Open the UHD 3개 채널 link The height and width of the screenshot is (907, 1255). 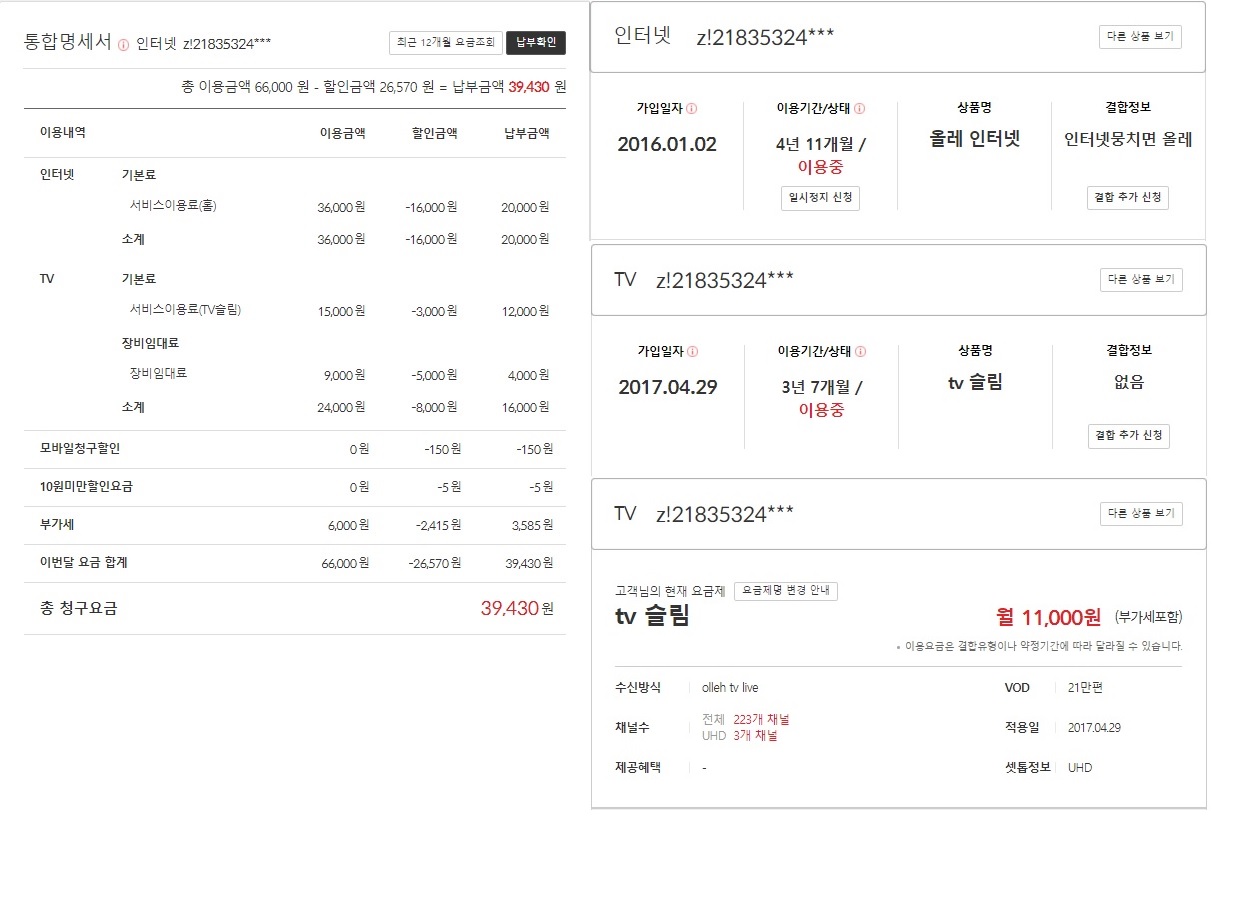click(x=754, y=736)
